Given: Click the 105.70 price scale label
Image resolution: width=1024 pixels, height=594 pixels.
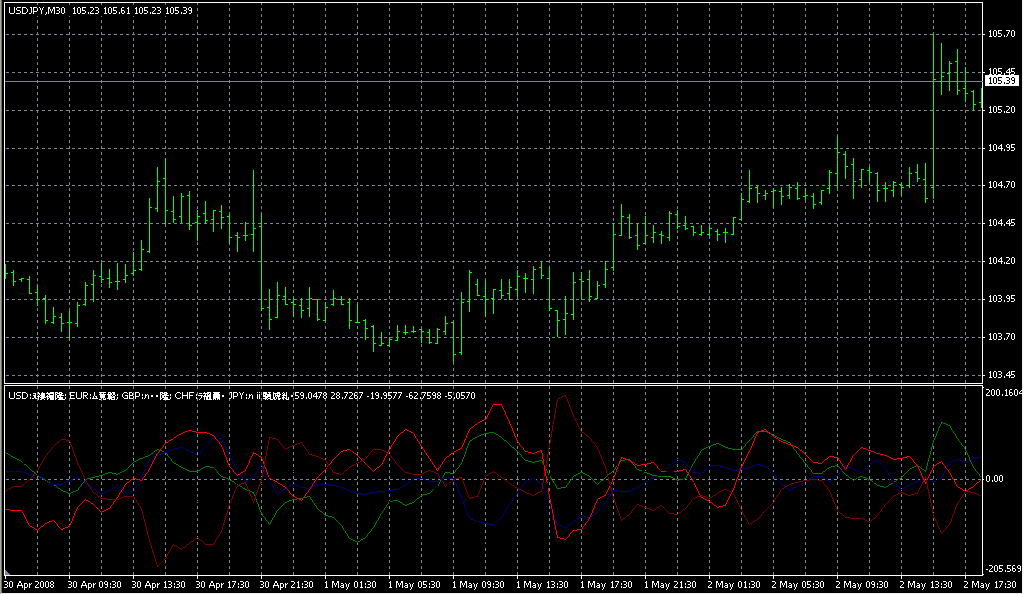Looking at the screenshot, I should (1001, 34).
